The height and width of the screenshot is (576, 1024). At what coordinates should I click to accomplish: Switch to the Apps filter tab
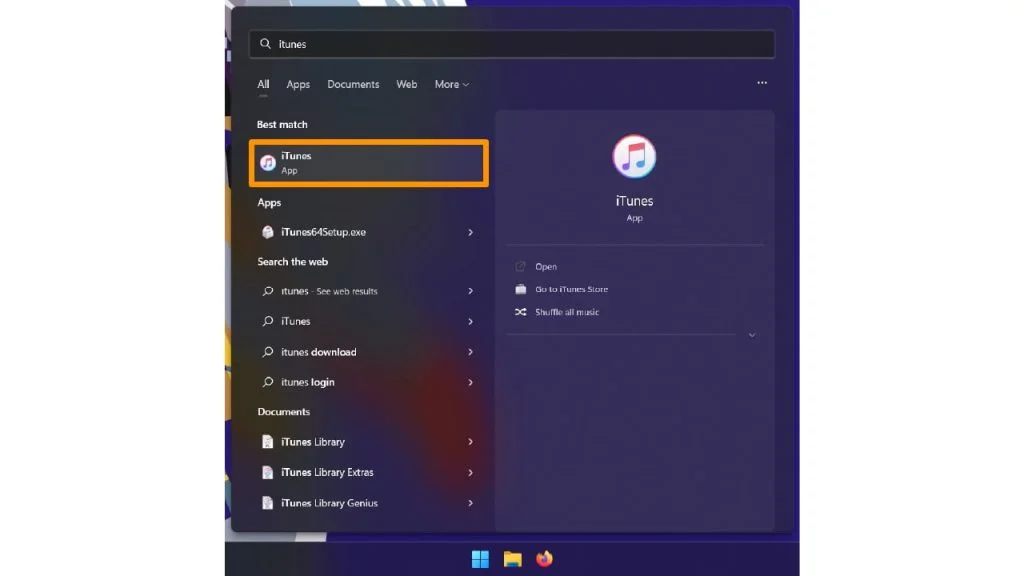[298, 84]
